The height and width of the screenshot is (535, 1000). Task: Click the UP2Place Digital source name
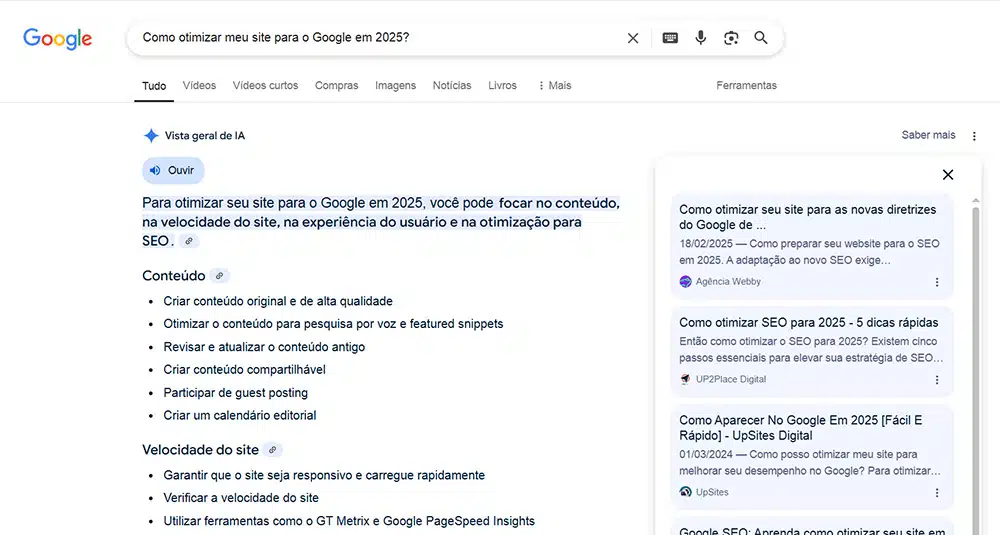pyautogui.click(x=731, y=379)
